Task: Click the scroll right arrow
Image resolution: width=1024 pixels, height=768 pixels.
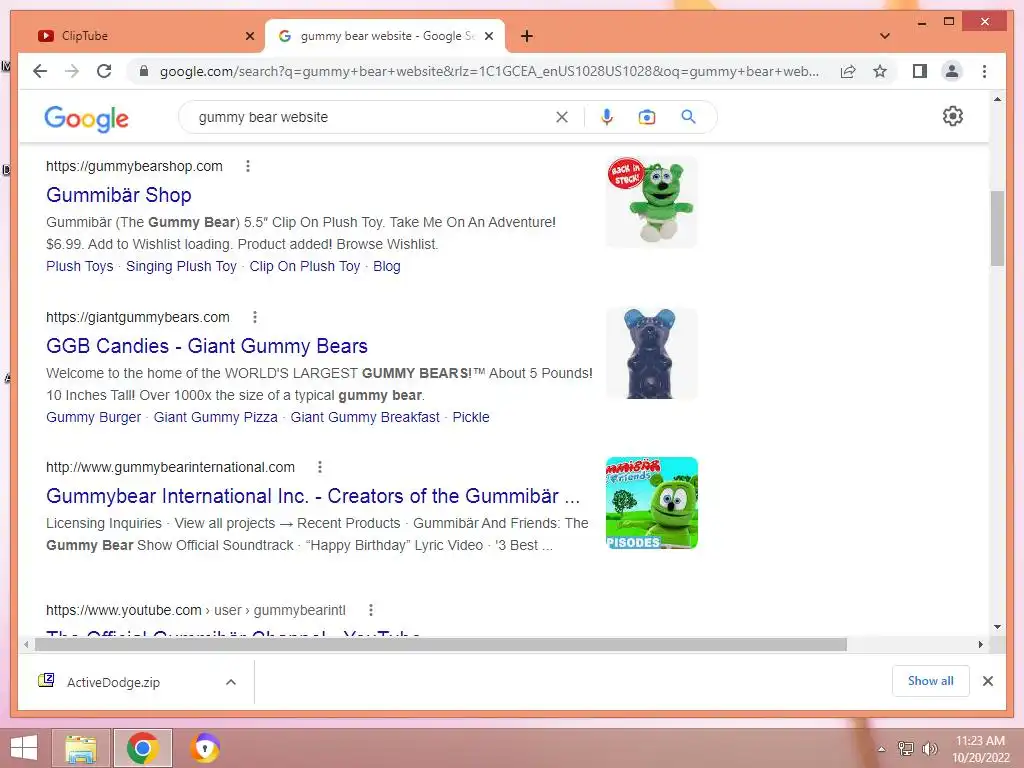Action: point(980,645)
